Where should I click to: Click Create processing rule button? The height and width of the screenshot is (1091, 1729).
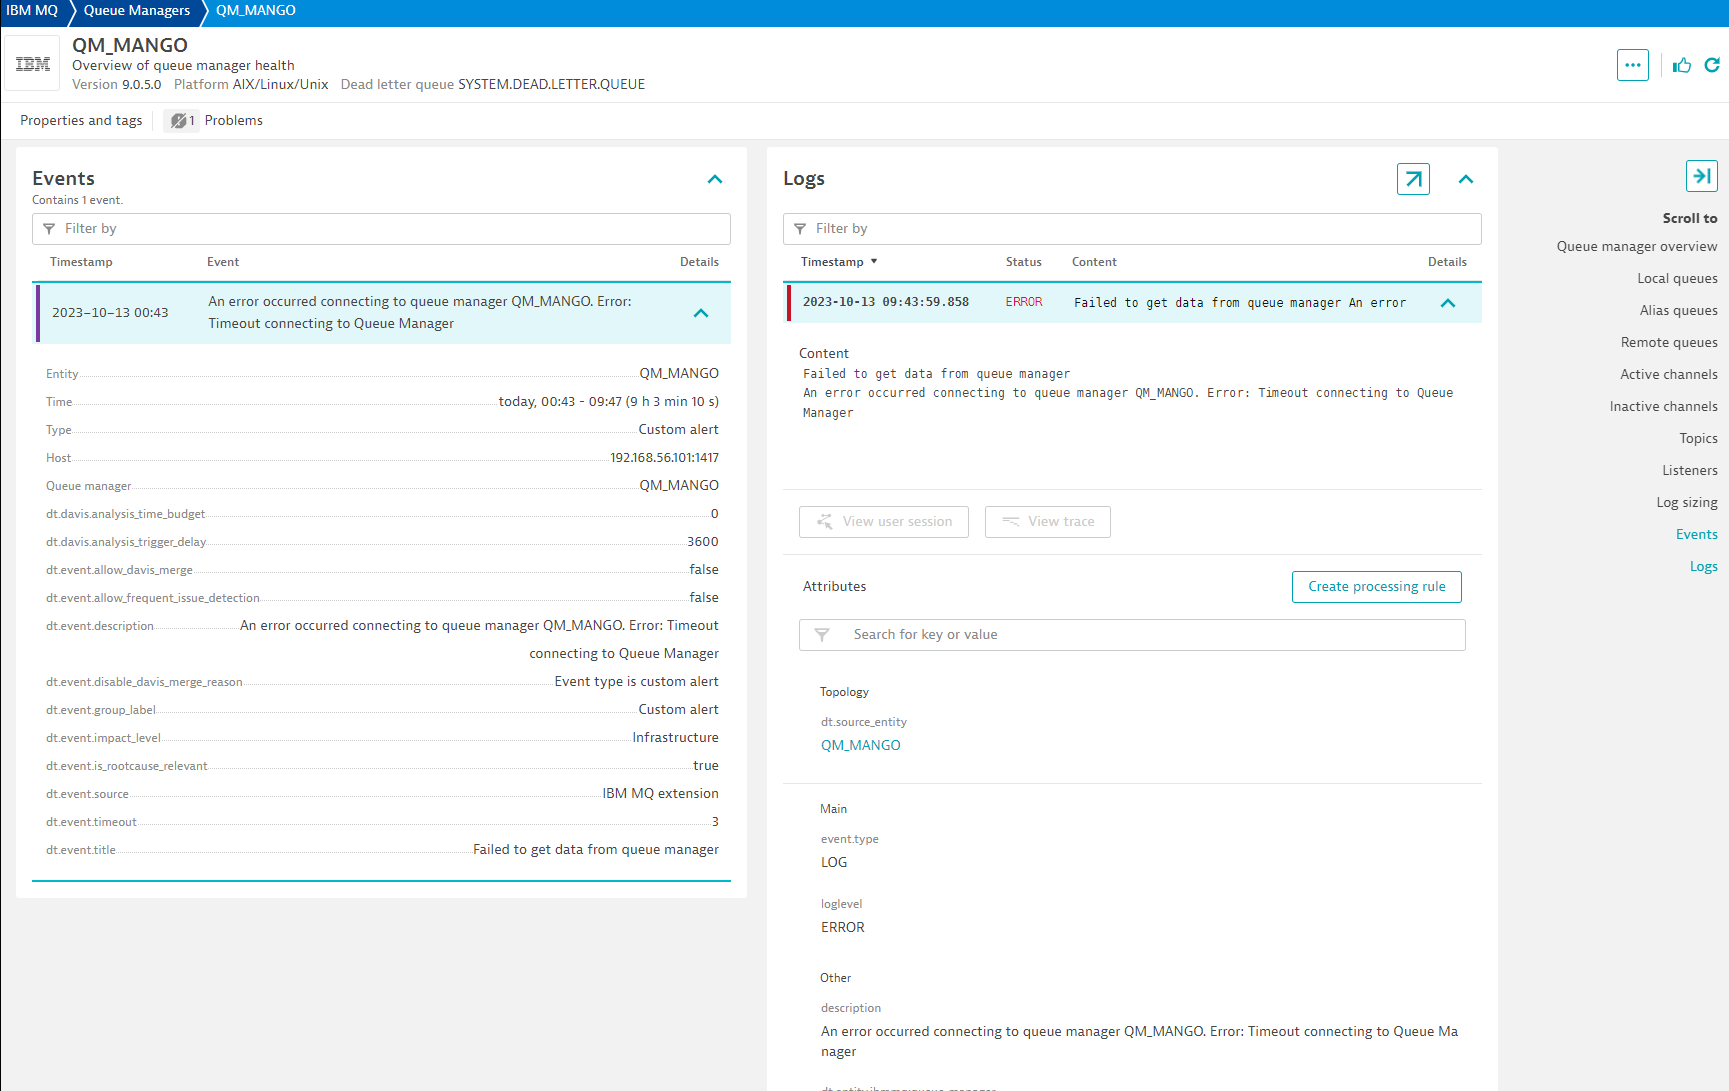point(1376,587)
